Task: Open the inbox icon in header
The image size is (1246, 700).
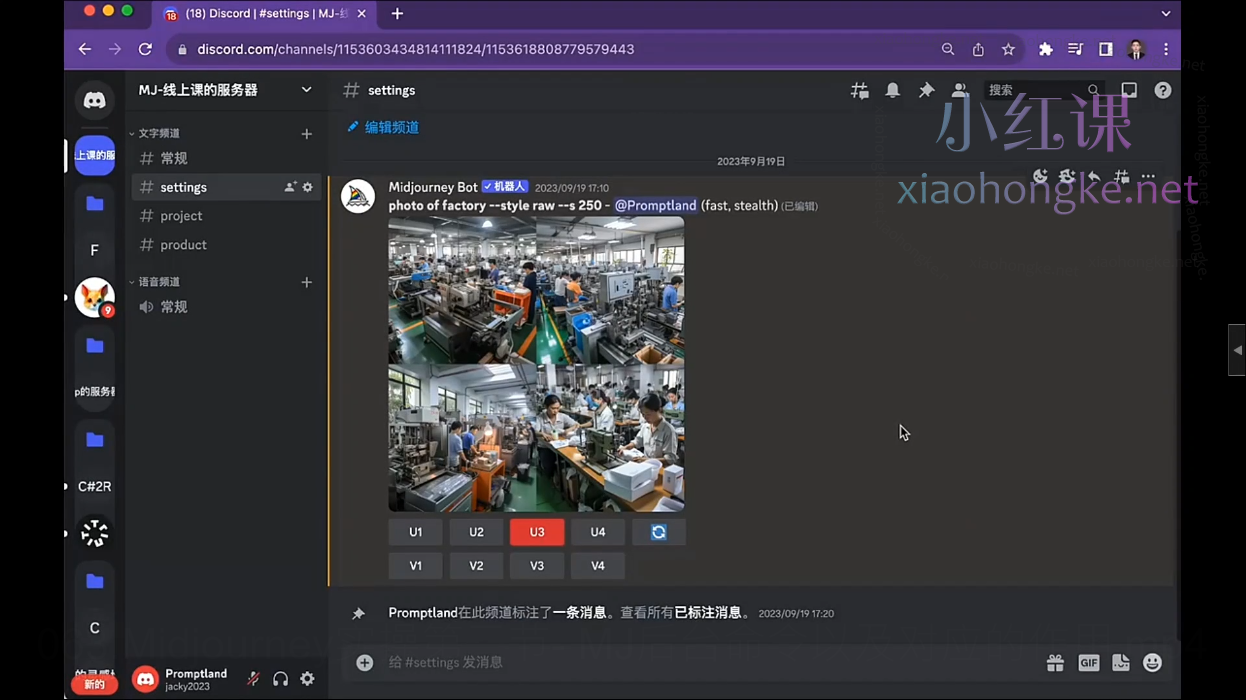Action: point(1129,90)
